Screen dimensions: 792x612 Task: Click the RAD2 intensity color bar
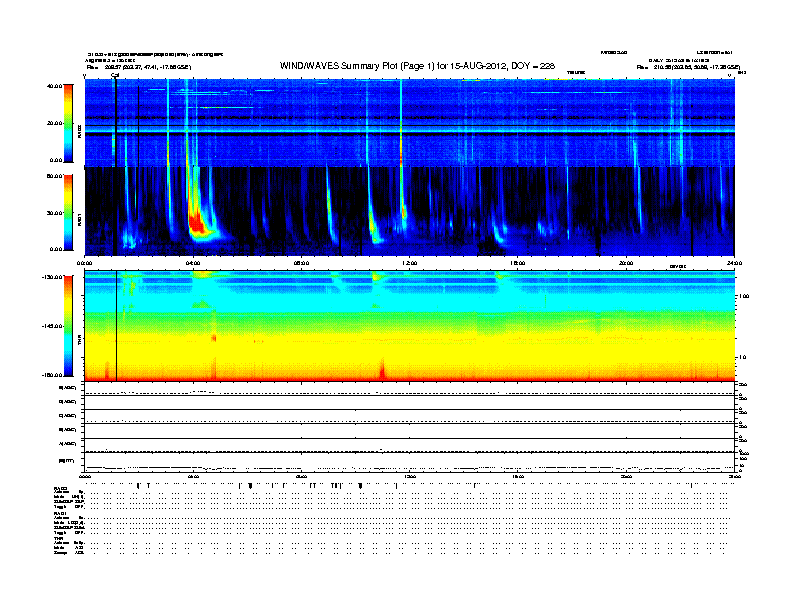pyautogui.click(x=68, y=123)
